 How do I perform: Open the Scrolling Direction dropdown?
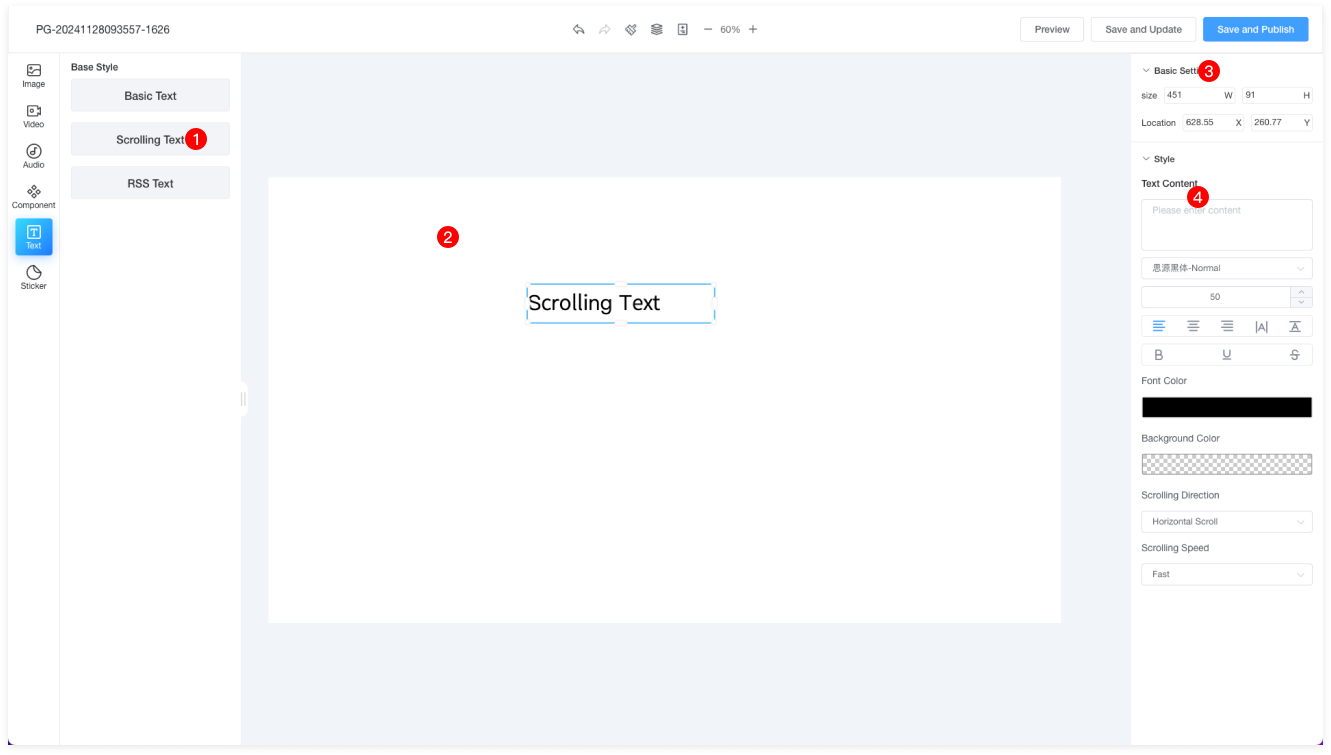pyautogui.click(x=1227, y=521)
